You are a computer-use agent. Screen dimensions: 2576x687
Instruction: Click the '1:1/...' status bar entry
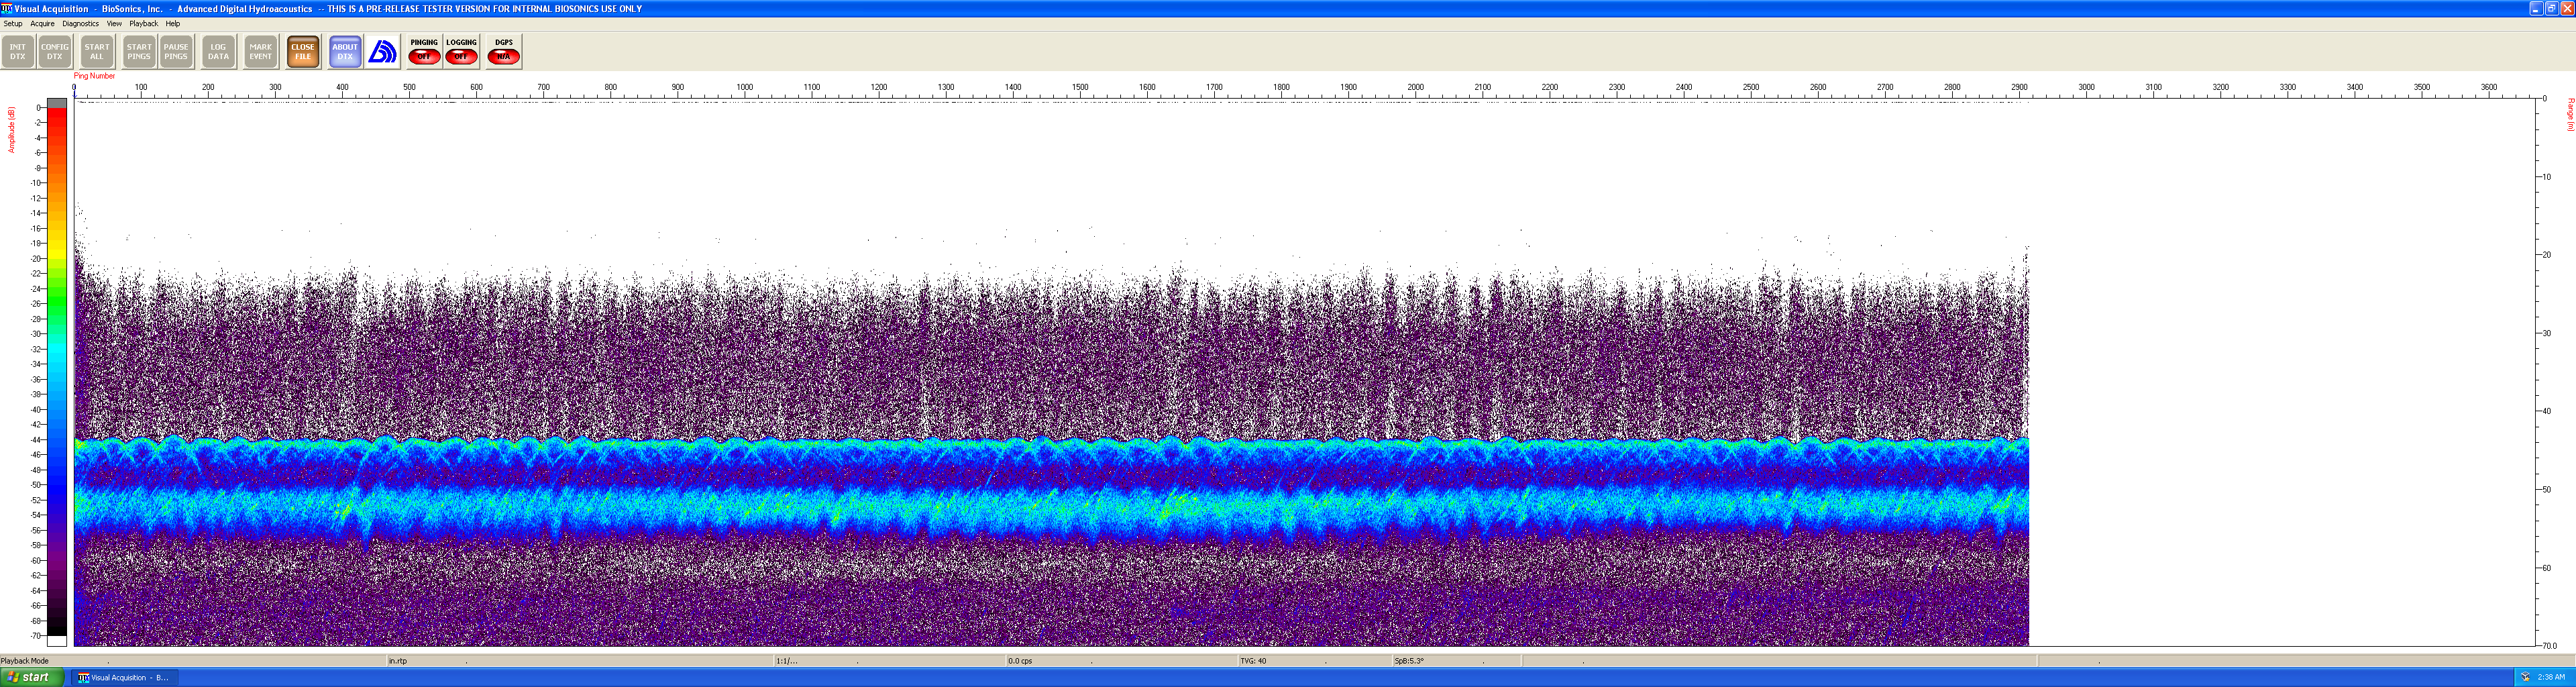pos(787,661)
